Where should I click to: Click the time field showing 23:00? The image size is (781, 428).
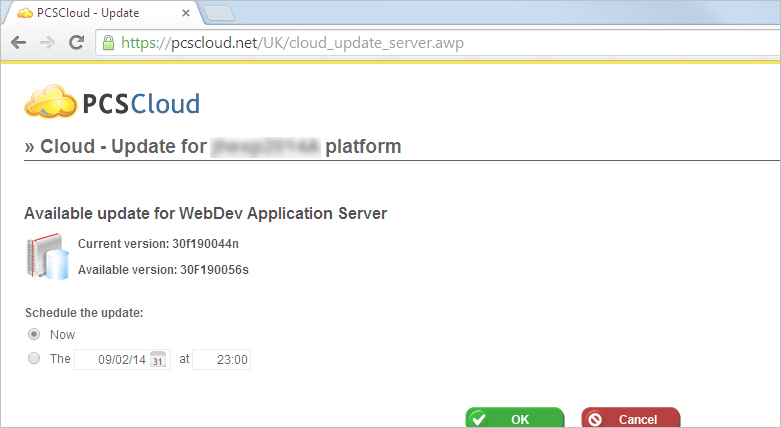tap(222, 359)
